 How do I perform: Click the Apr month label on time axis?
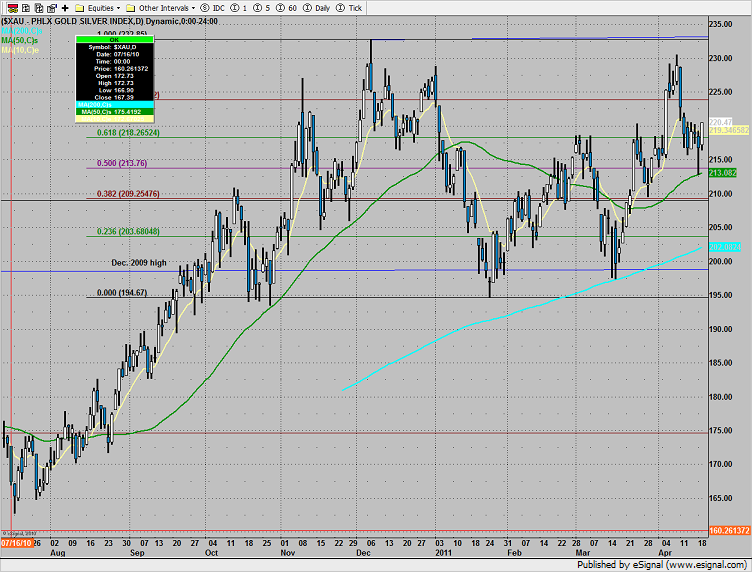click(665, 553)
